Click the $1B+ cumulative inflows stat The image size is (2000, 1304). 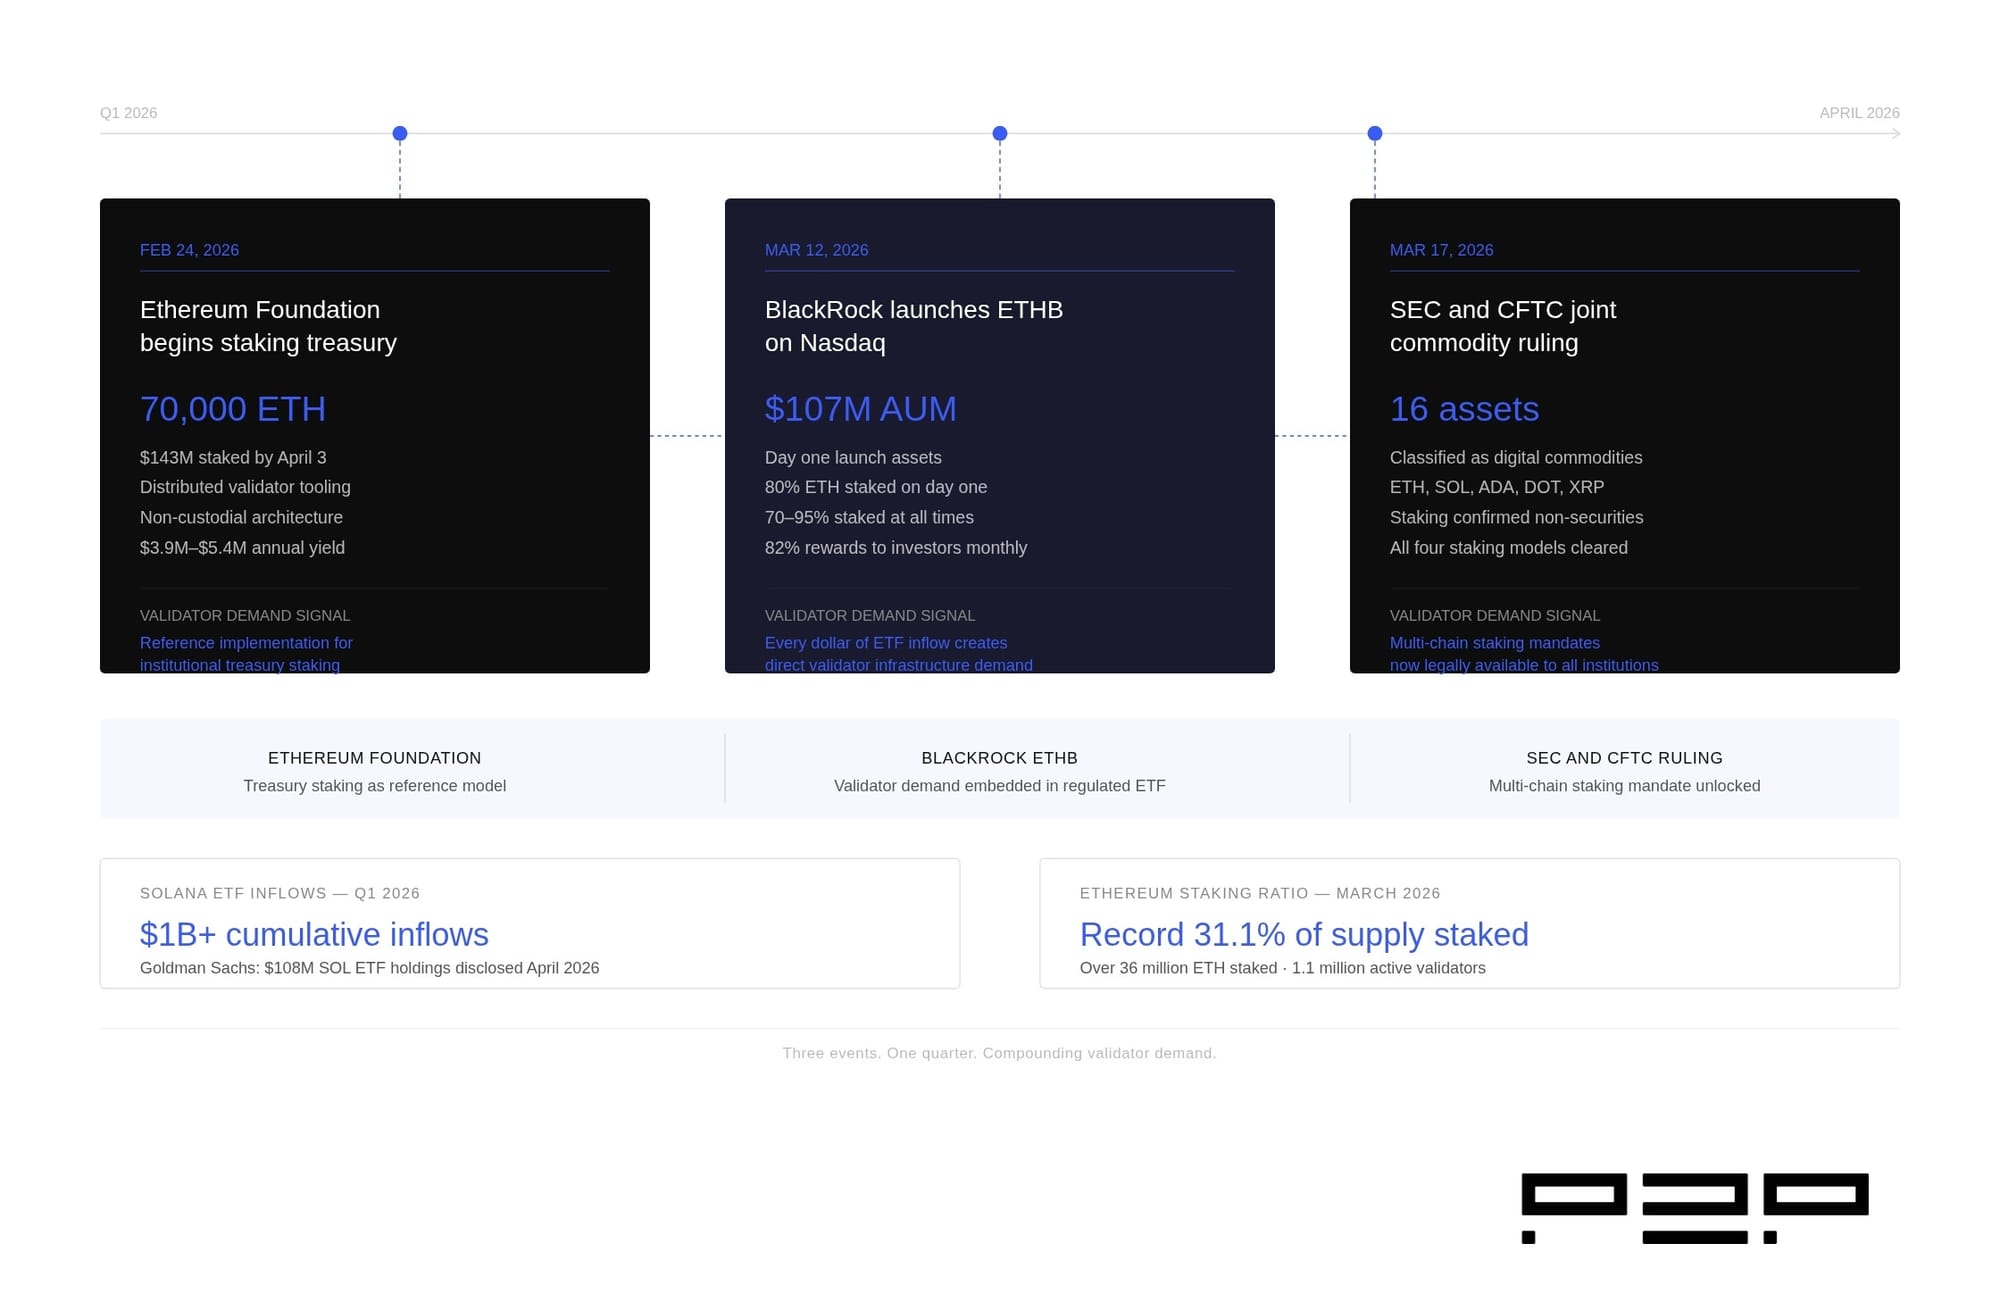[x=314, y=935]
